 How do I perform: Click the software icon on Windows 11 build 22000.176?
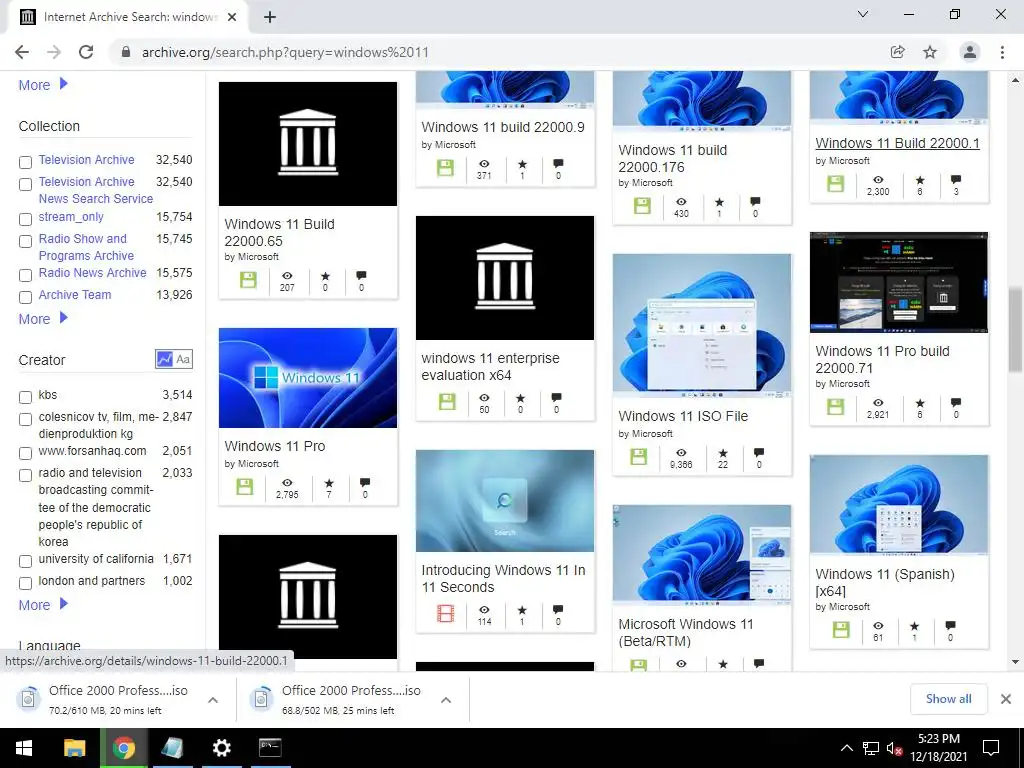coord(643,206)
